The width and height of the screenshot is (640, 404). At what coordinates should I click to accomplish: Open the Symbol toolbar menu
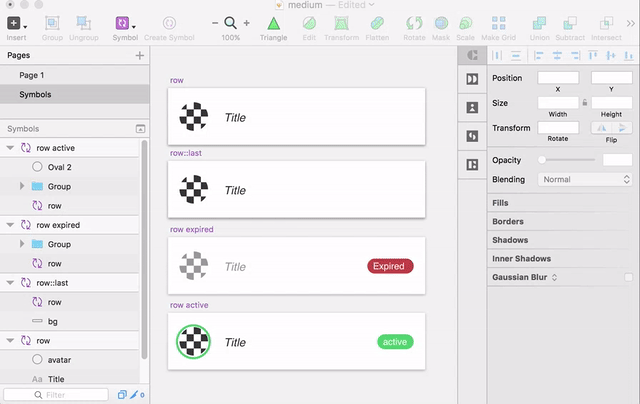[125, 24]
